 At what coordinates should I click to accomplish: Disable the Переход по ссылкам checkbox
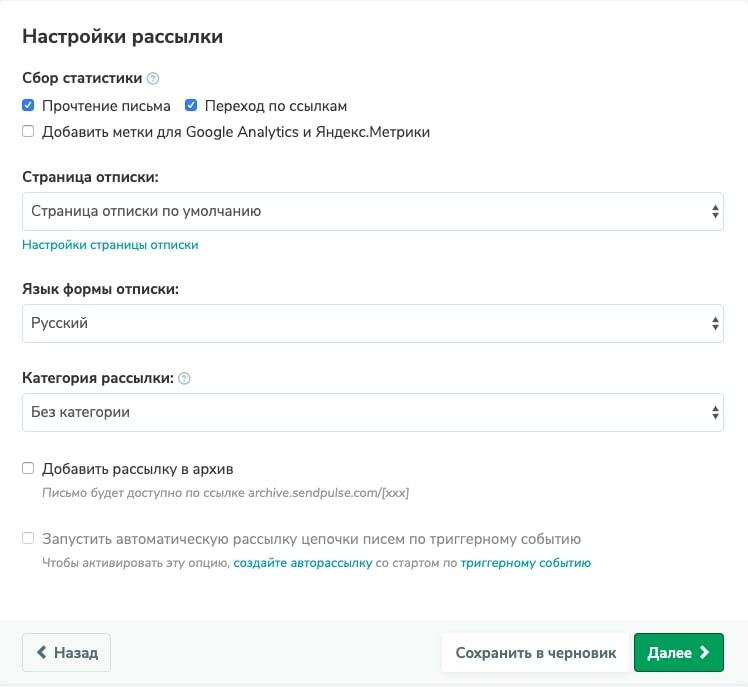click(x=191, y=105)
